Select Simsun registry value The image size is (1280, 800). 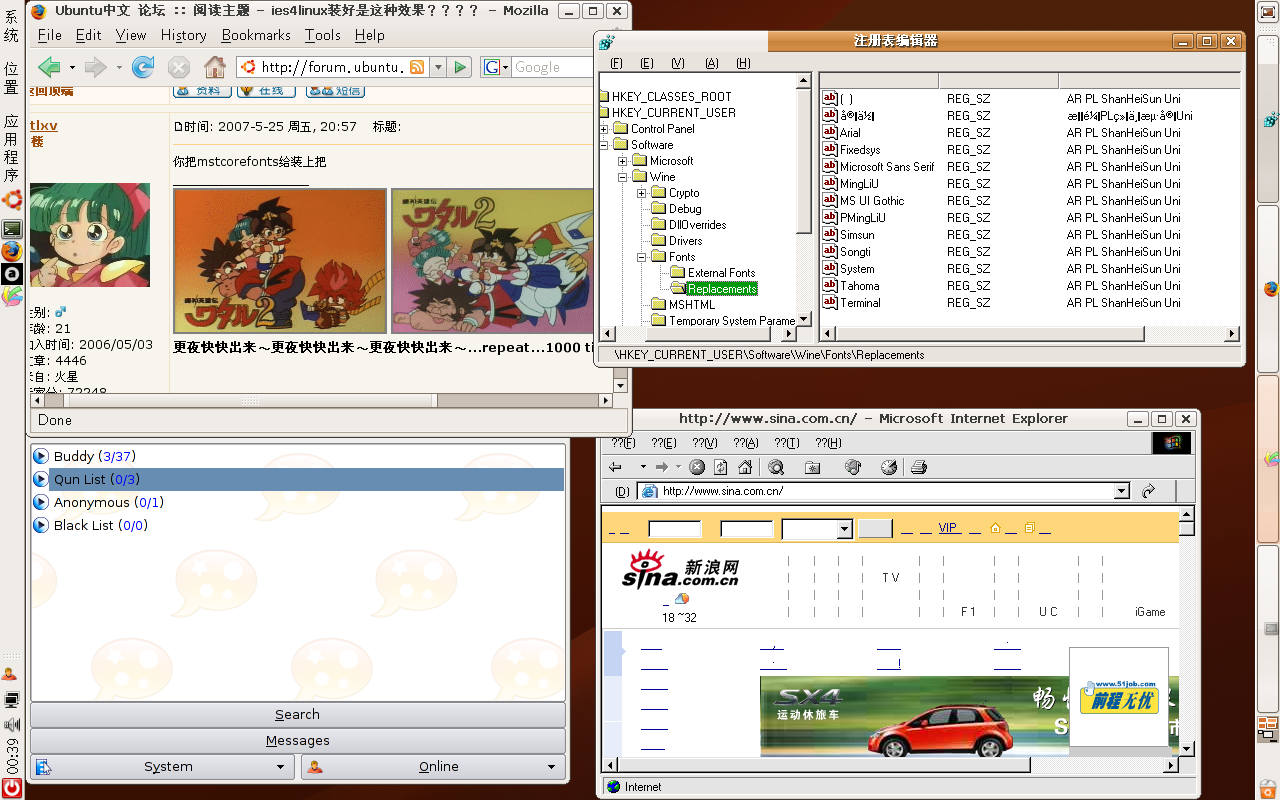click(x=857, y=234)
